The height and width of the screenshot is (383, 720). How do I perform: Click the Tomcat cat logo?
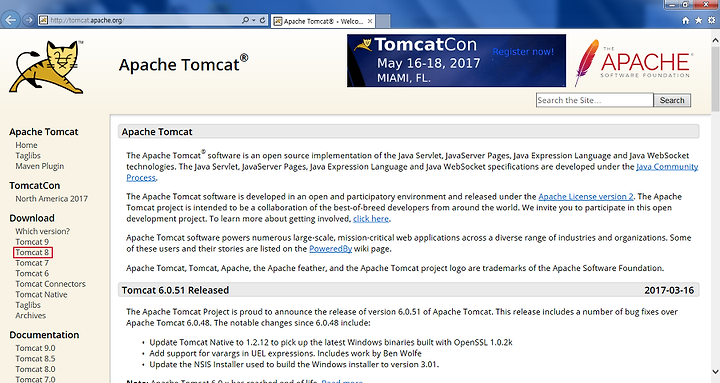[46, 67]
